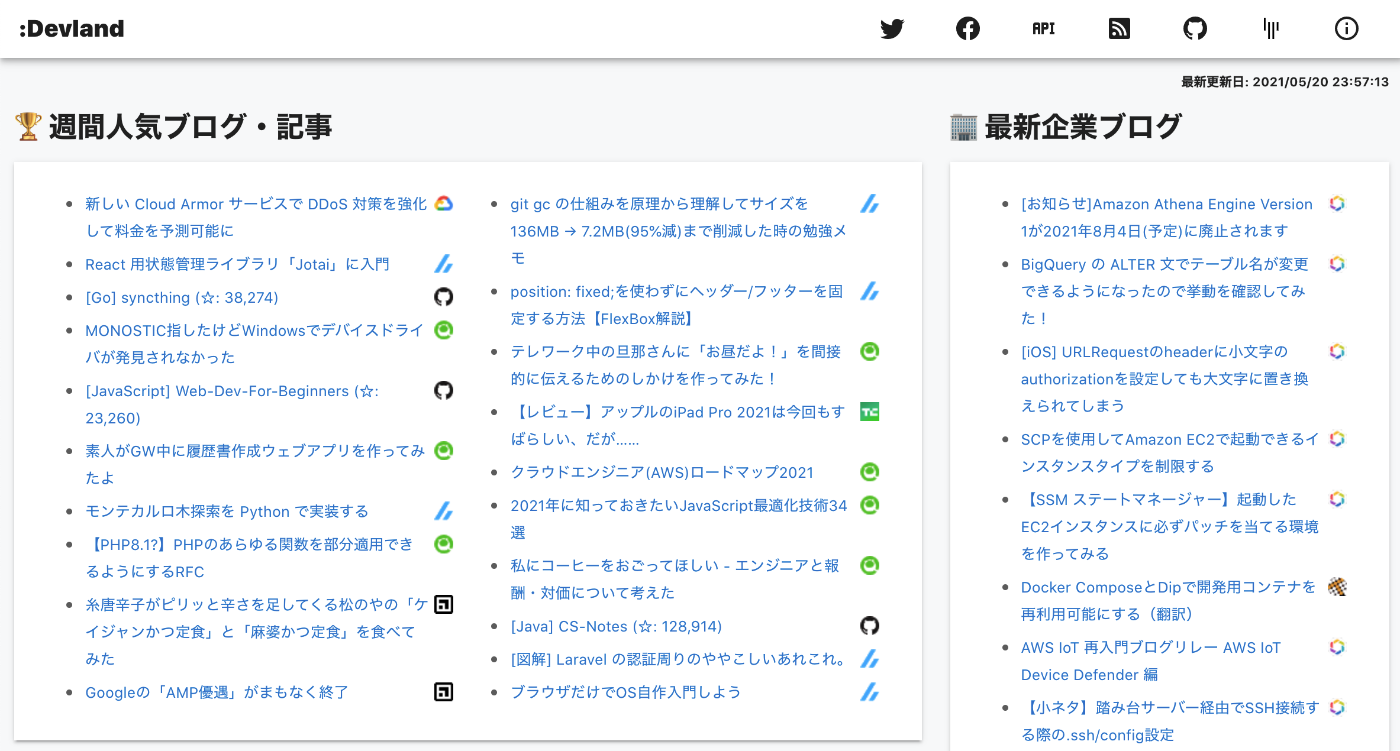
Task: Click the Zenn icon beside git gc article
Action: click(x=870, y=204)
